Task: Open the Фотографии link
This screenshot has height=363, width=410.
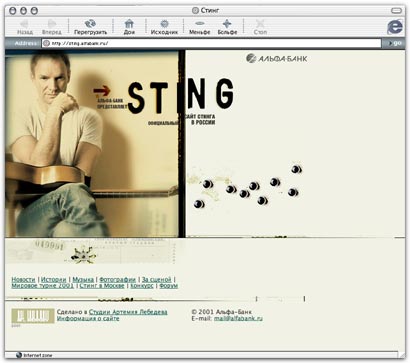Action: (x=118, y=279)
